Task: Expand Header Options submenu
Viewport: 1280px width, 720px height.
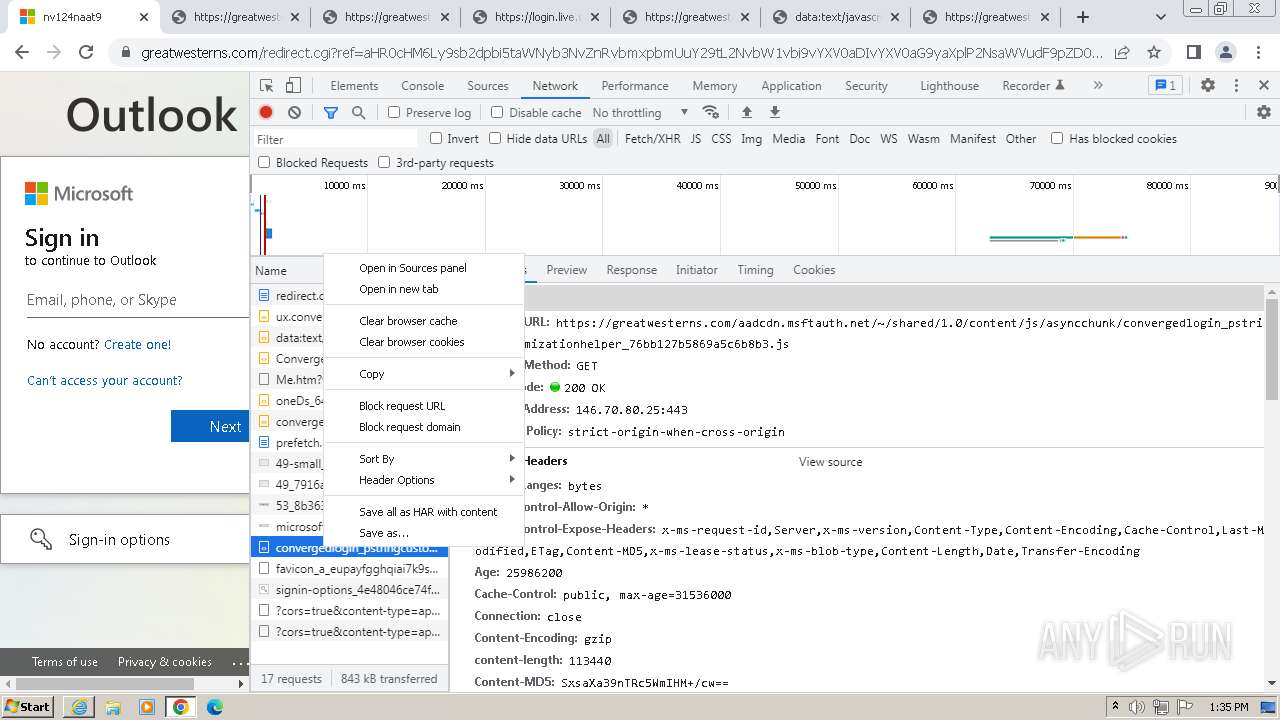Action: point(424,480)
